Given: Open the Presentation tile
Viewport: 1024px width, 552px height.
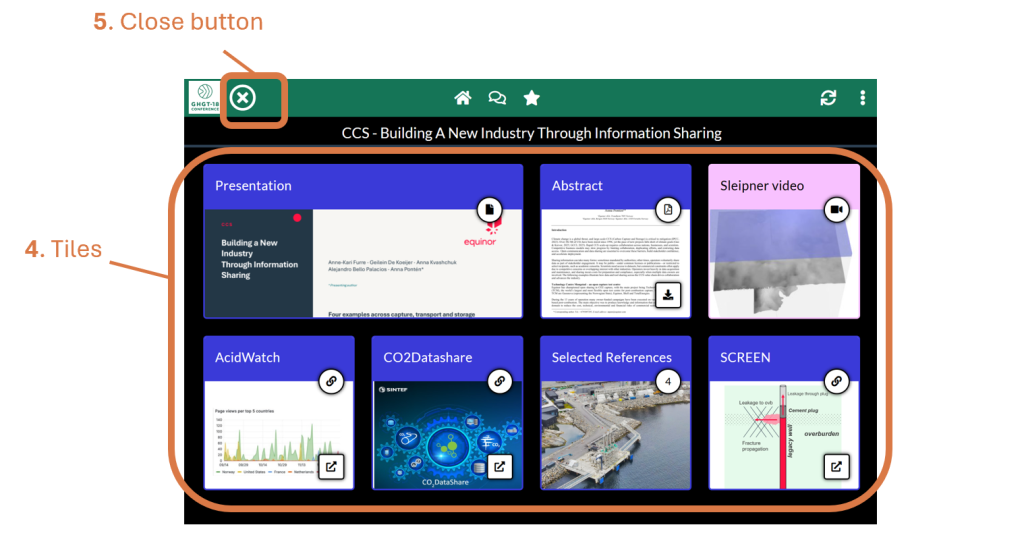Looking at the screenshot, I should point(363,241).
